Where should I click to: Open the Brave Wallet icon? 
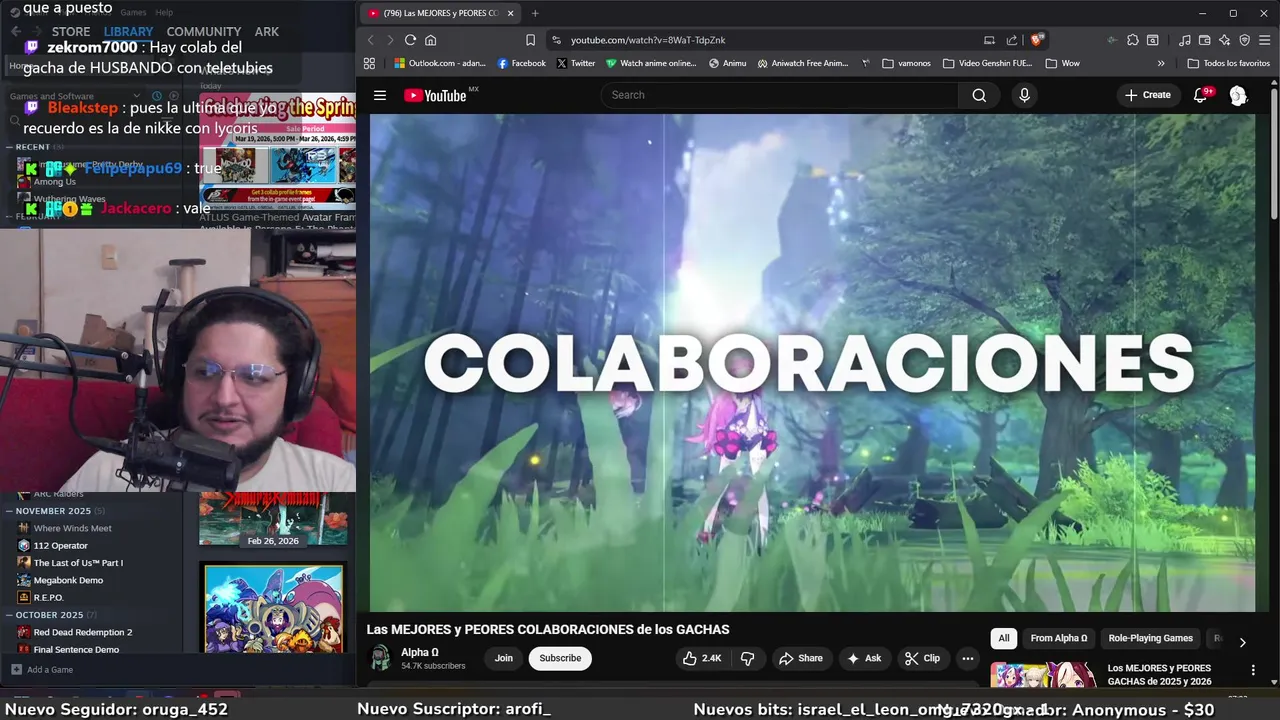coord(1205,40)
